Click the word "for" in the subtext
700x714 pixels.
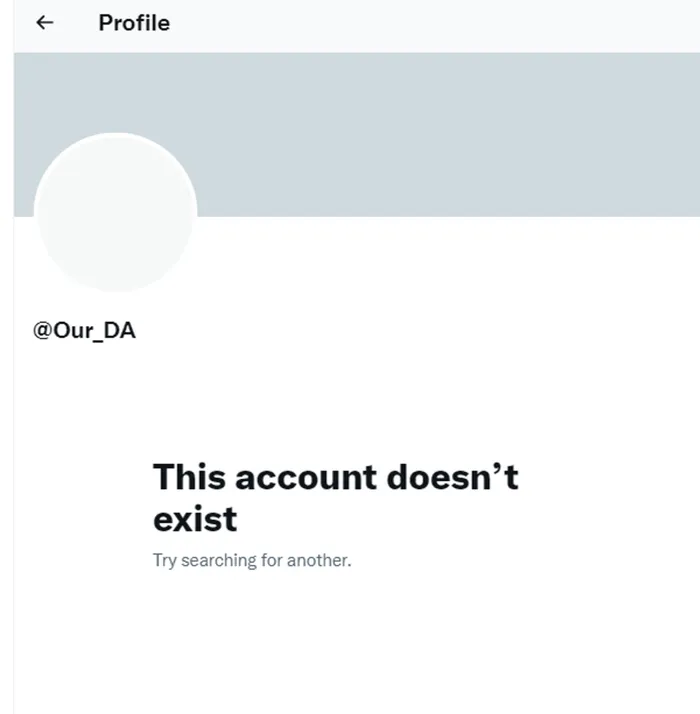pyautogui.click(x=272, y=560)
